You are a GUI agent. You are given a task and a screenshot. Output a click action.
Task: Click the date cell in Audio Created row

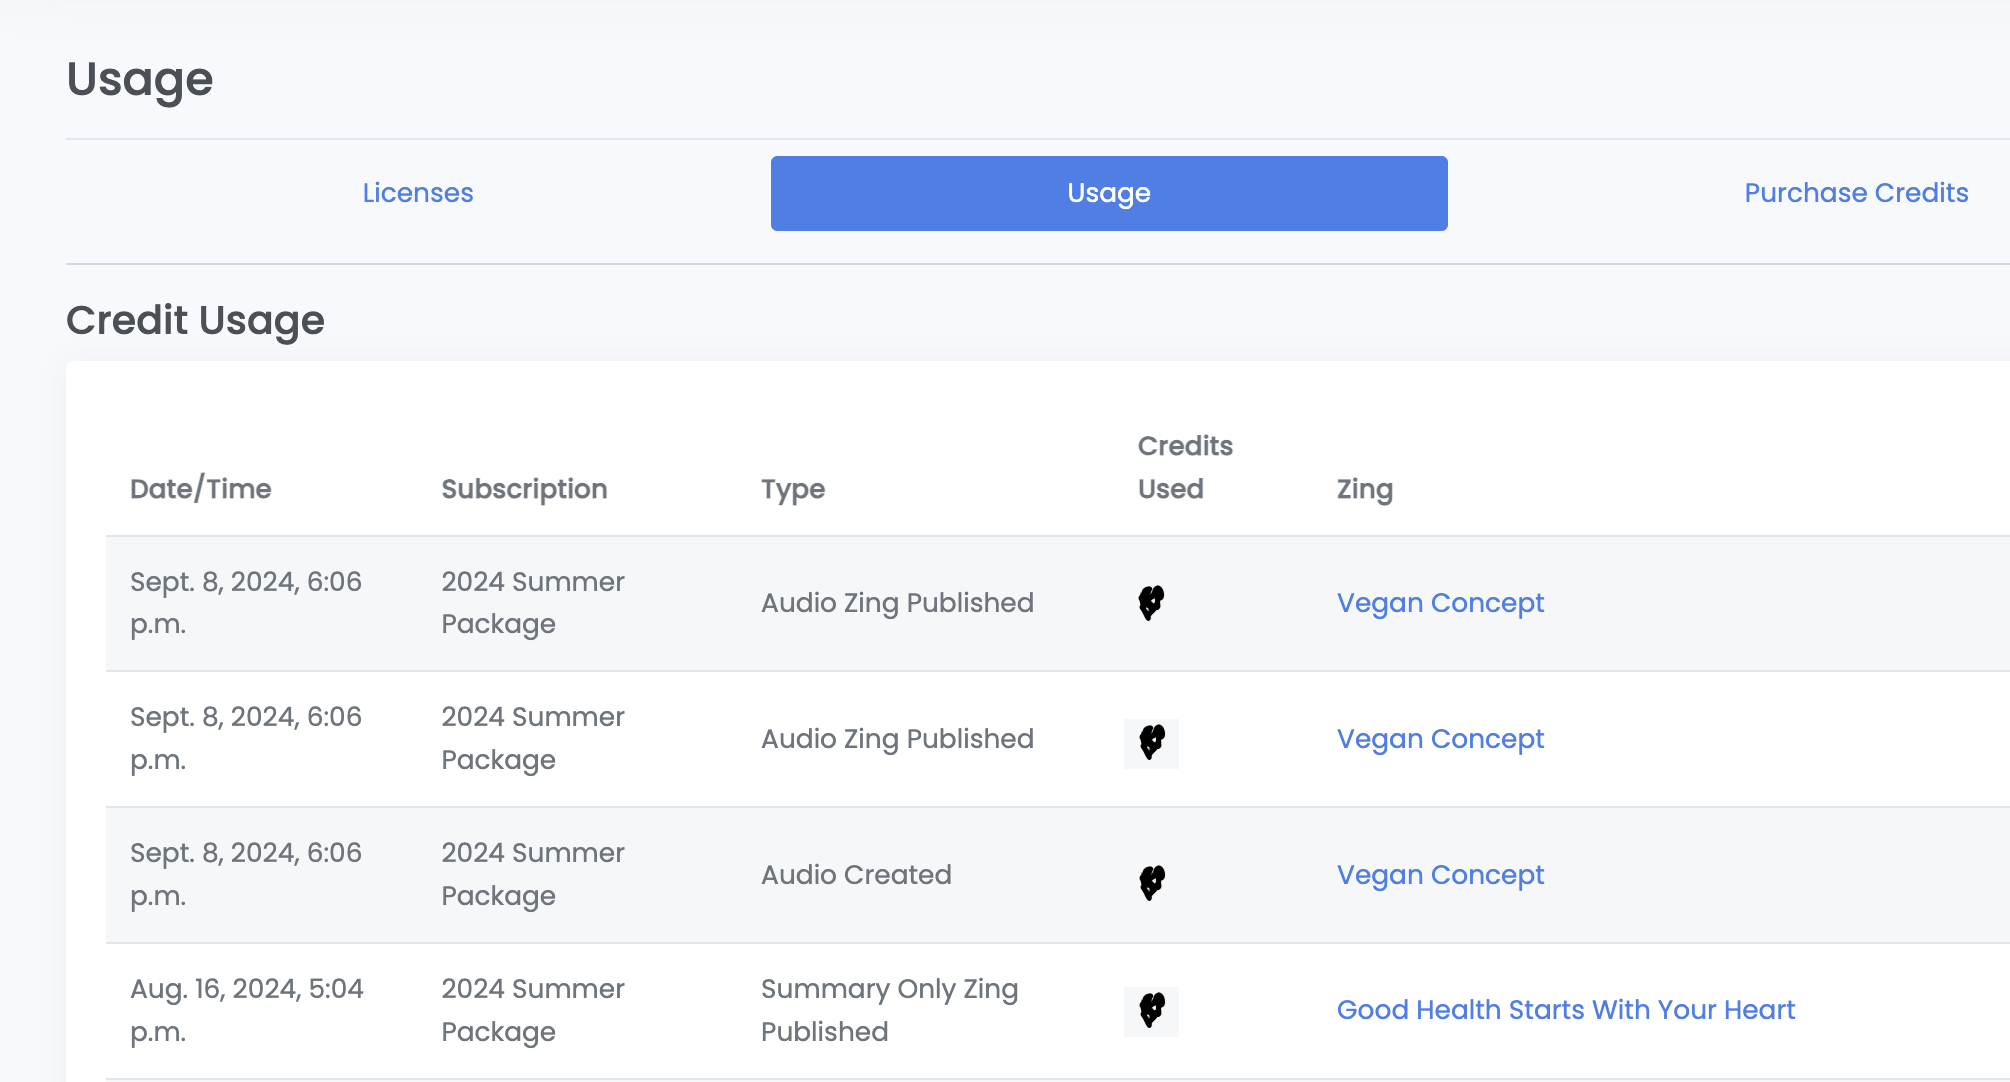[246, 875]
